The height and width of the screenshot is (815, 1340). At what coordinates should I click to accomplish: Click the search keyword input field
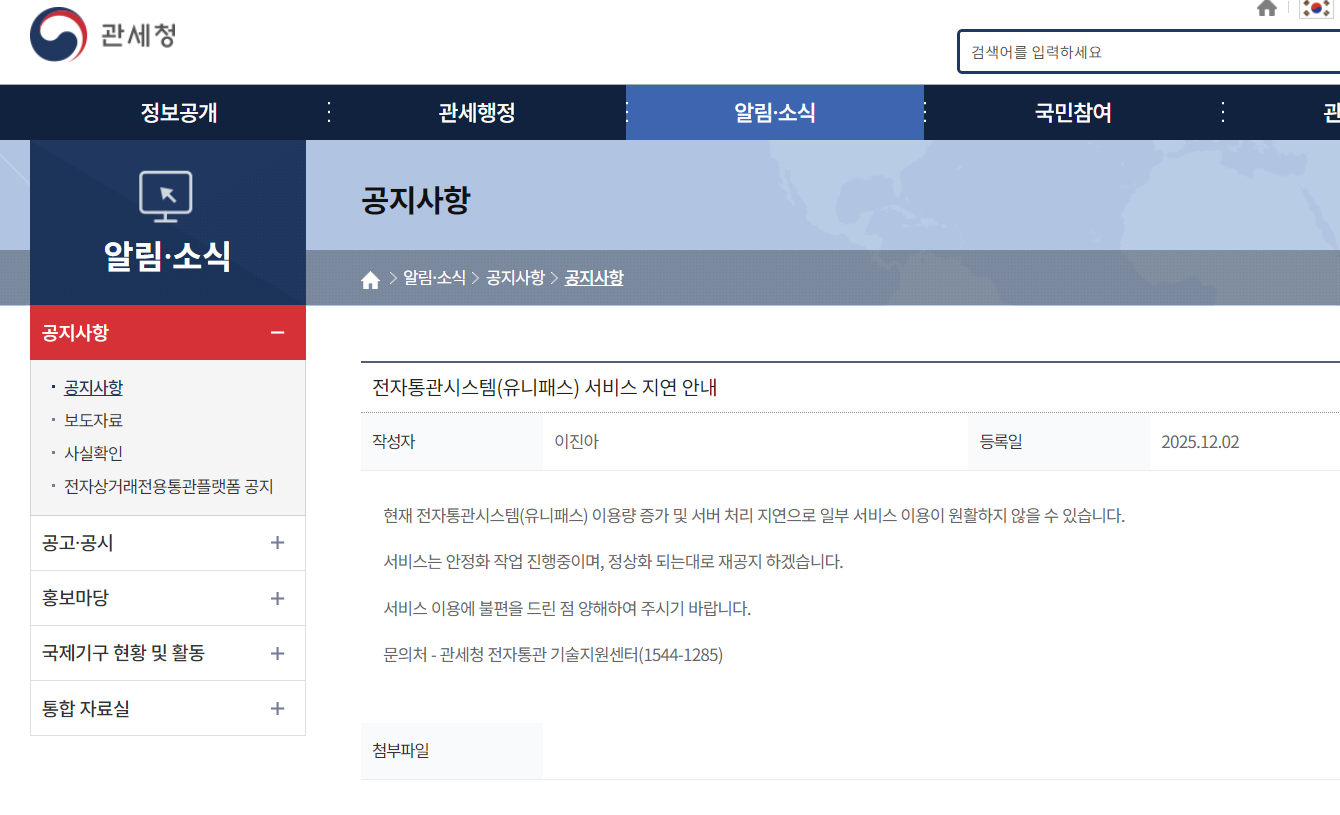coord(1150,52)
